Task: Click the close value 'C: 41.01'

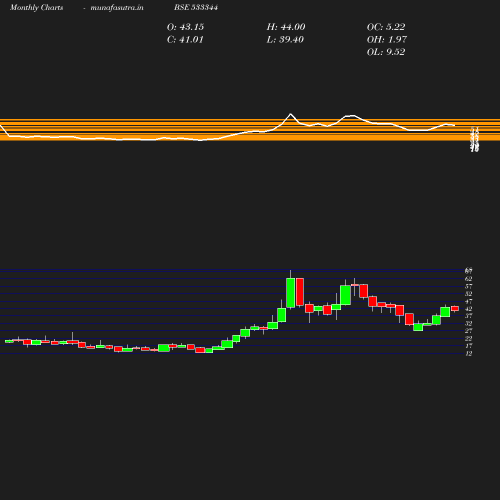Action: coord(185,40)
